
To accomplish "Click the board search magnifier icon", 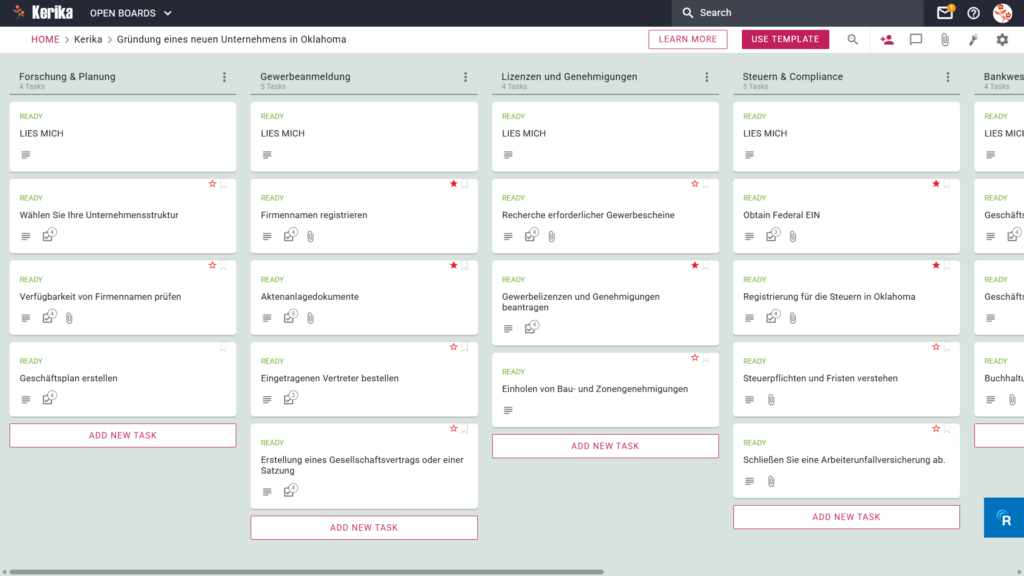I will coord(852,40).
